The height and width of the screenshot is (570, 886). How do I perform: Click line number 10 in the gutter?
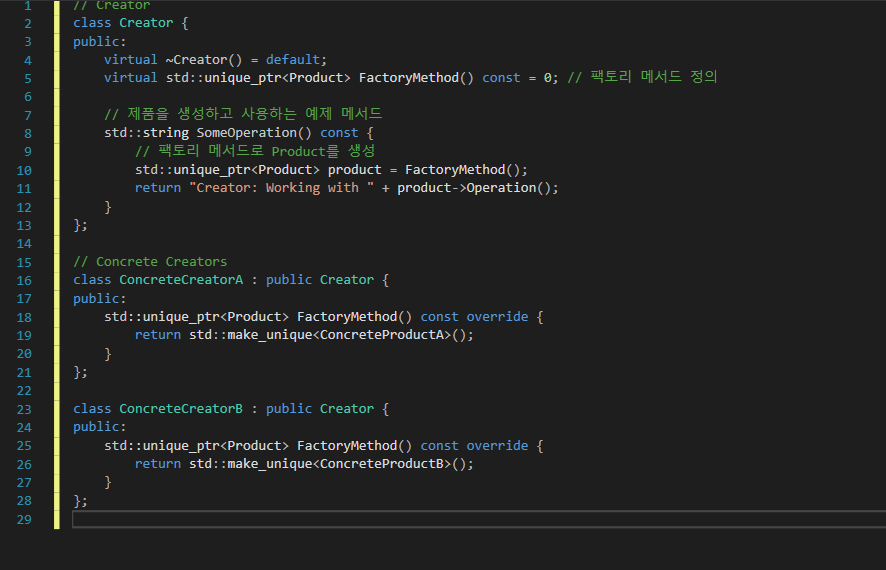[24, 171]
